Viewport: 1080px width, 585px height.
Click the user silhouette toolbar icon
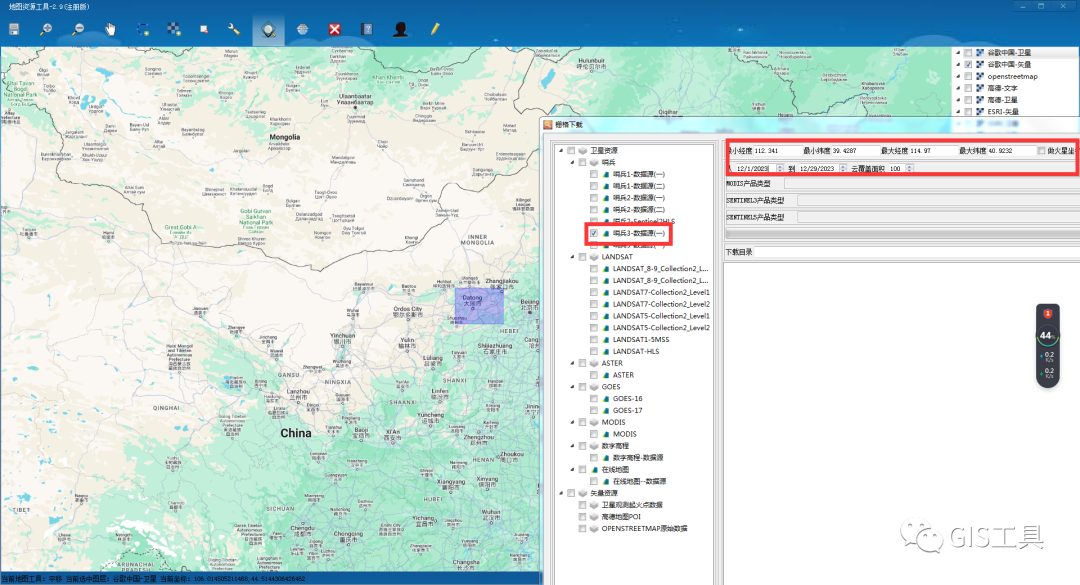point(400,29)
